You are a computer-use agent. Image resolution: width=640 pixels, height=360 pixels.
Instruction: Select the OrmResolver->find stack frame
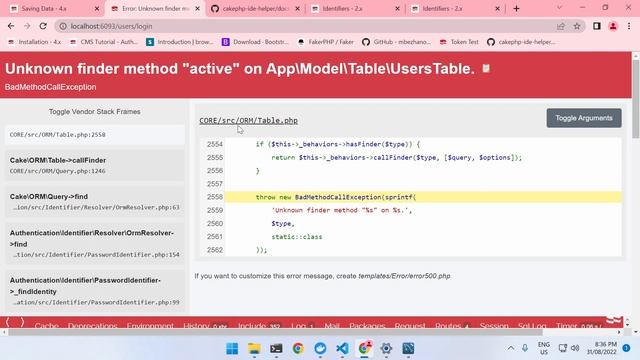[x=95, y=243]
